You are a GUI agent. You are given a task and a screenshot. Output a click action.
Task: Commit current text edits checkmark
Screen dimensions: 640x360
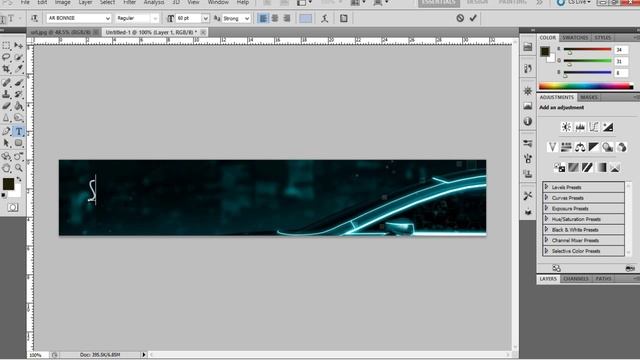tap(473, 18)
